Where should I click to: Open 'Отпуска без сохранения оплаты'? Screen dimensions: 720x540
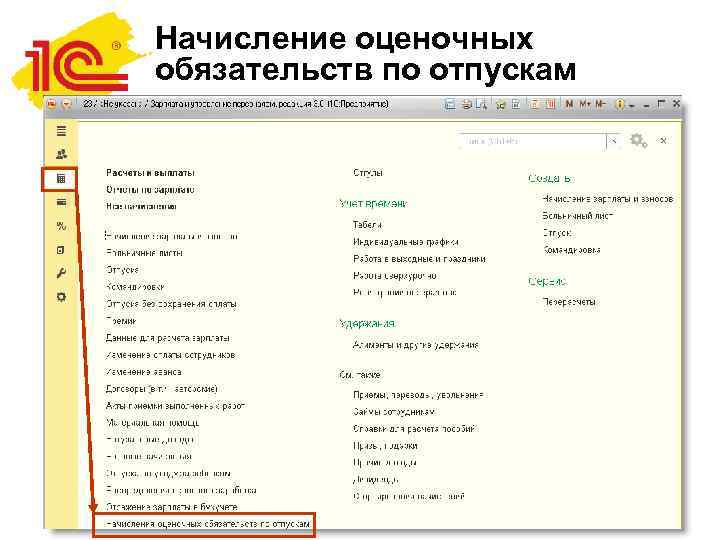[171, 304]
